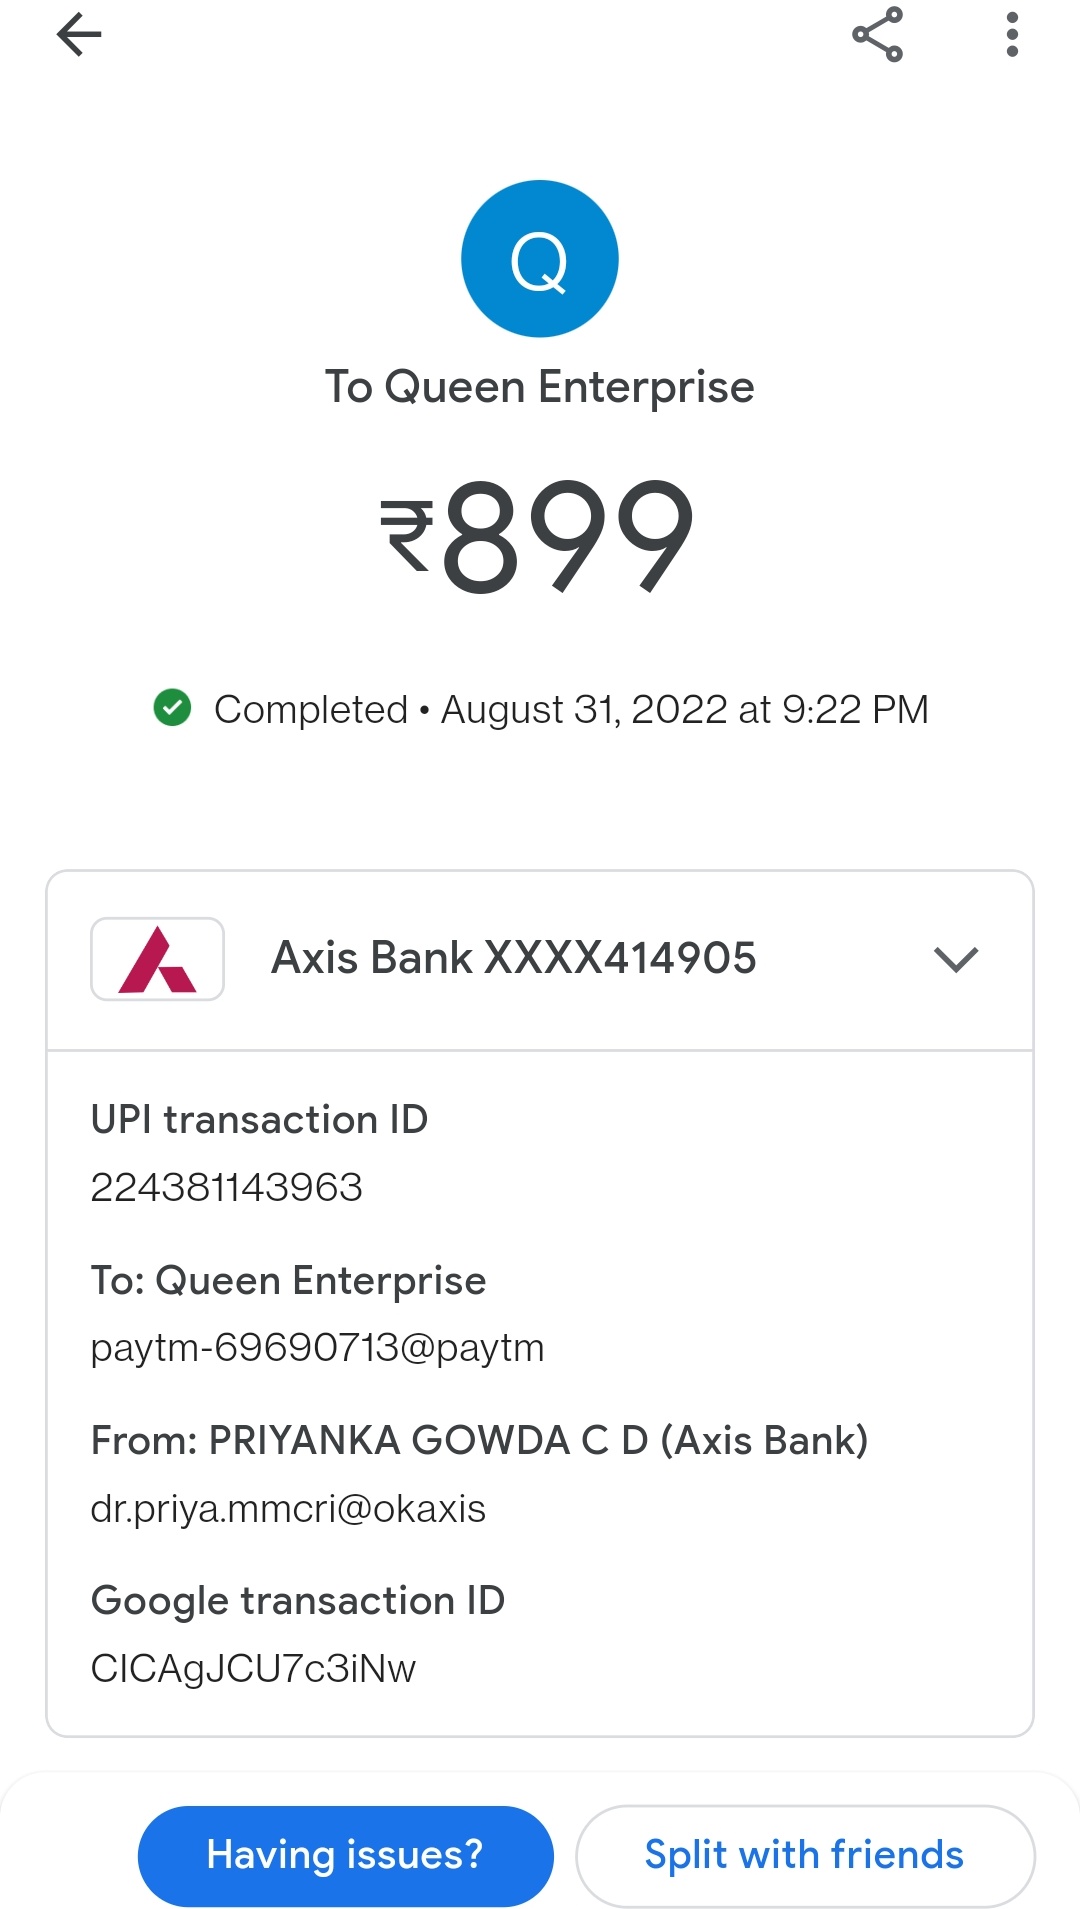Tap the Google transaction ID value
Image resolution: width=1080 pixels, height=1909 pixels.
coord(253,1668)
